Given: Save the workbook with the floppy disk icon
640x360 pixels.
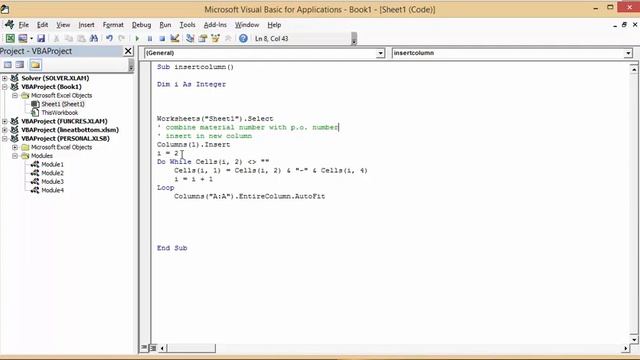Looking at the screenshot, I should pos(41,38).
